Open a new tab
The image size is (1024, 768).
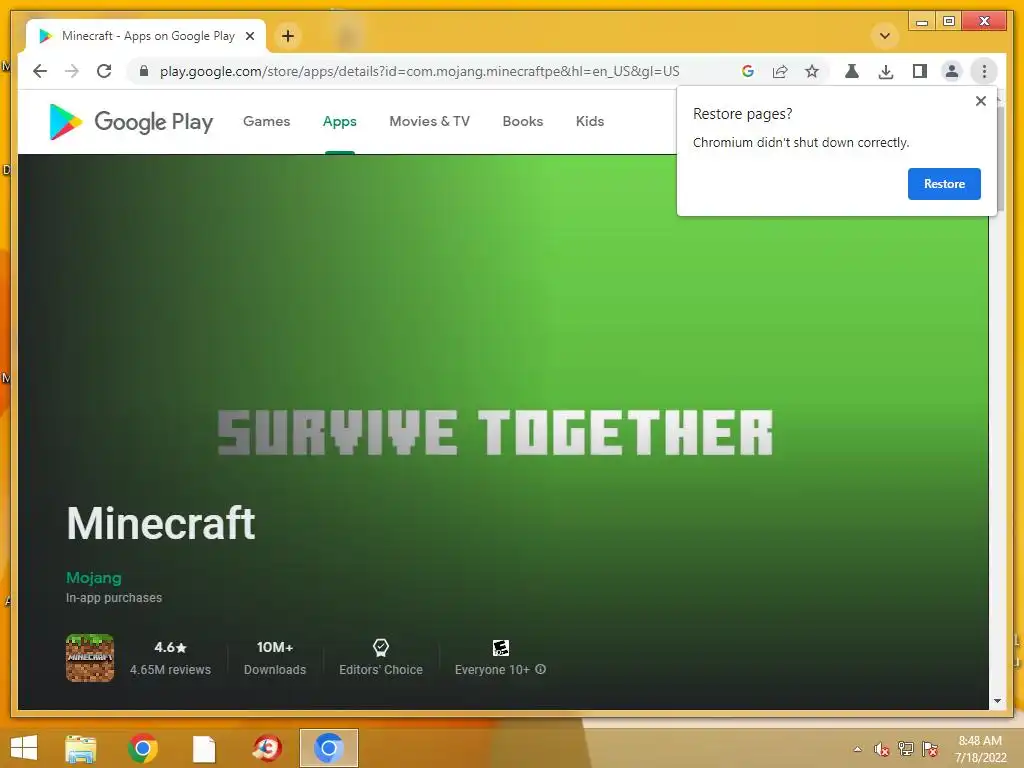(x=288, y=36)
